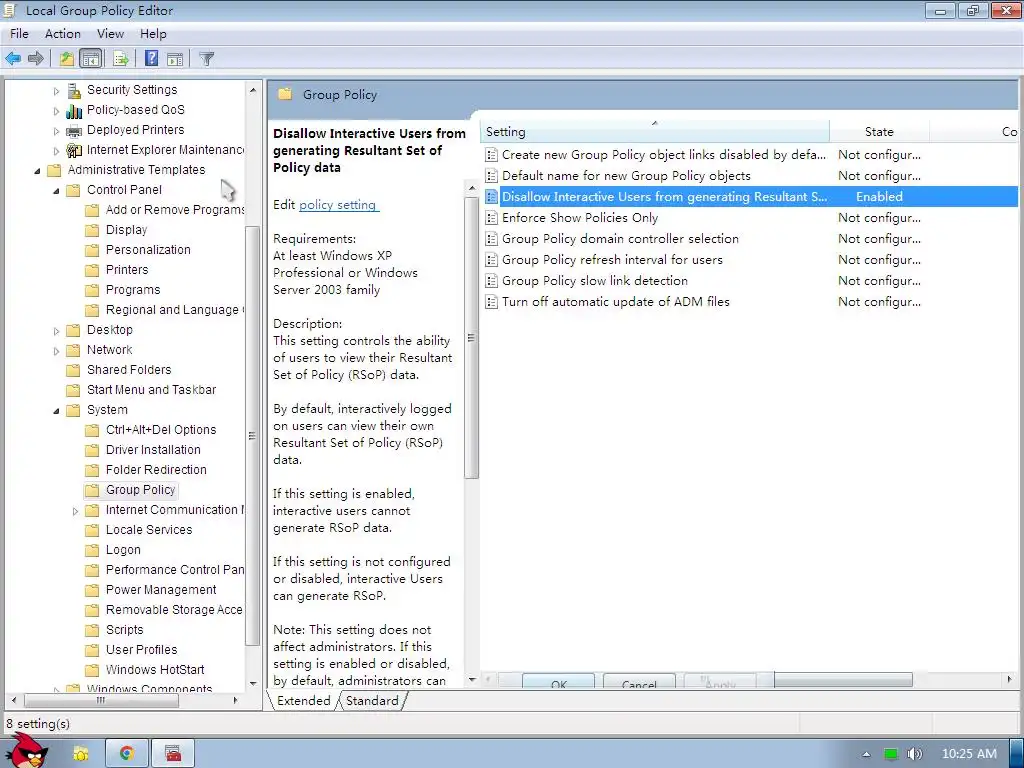This screenshot has height=768, width=1024.
Task: Click icon beside Turn off automatic update of ADM
Action: pos(491,302)
